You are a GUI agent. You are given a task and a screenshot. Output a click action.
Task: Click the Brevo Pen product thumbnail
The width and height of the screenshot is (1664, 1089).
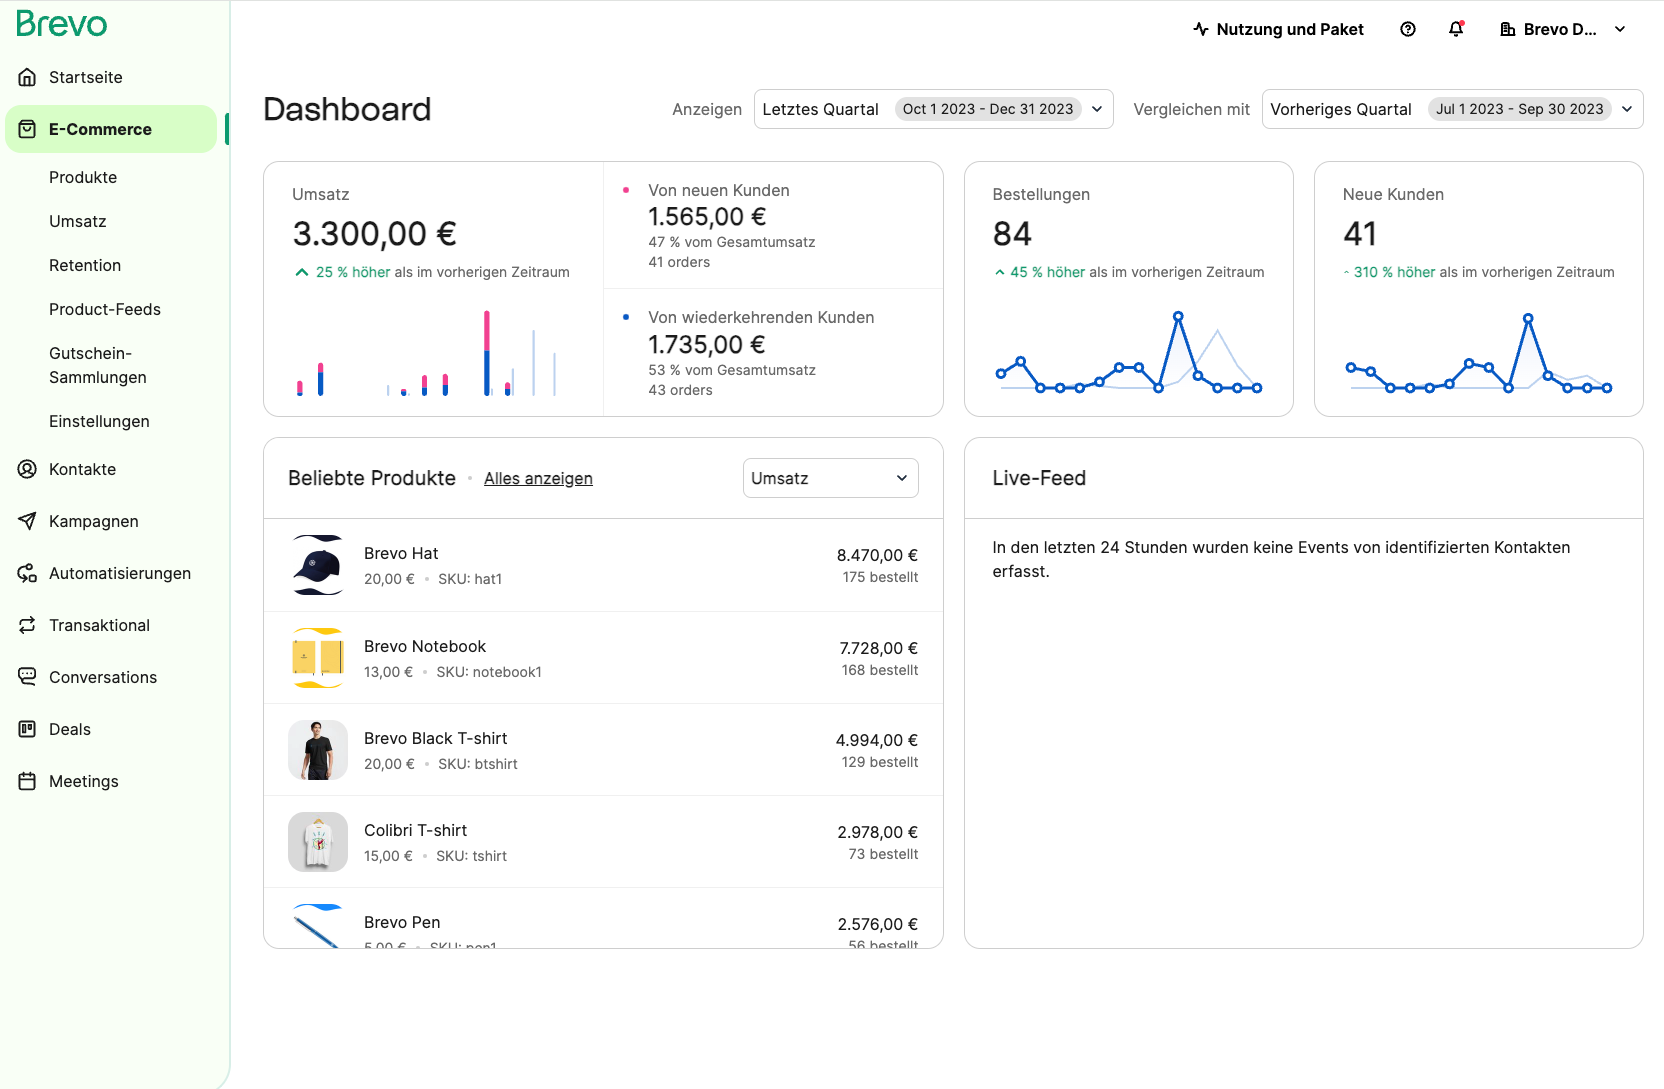coord(318,926)
